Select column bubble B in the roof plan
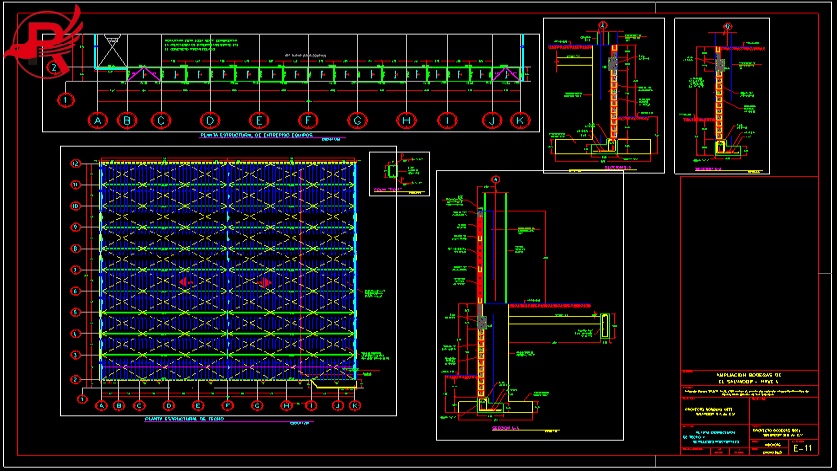The image size is (837, 471). (x=119, y=406)
